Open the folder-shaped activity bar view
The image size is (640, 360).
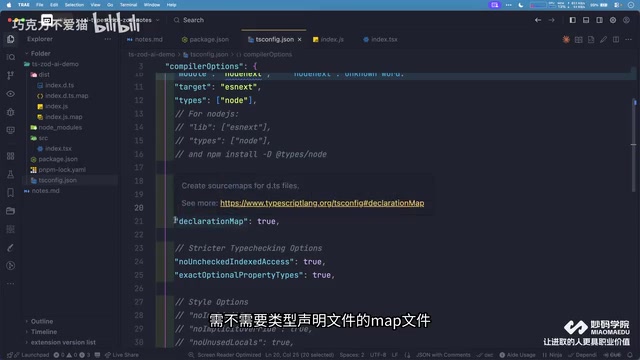(x=11, y=211)
